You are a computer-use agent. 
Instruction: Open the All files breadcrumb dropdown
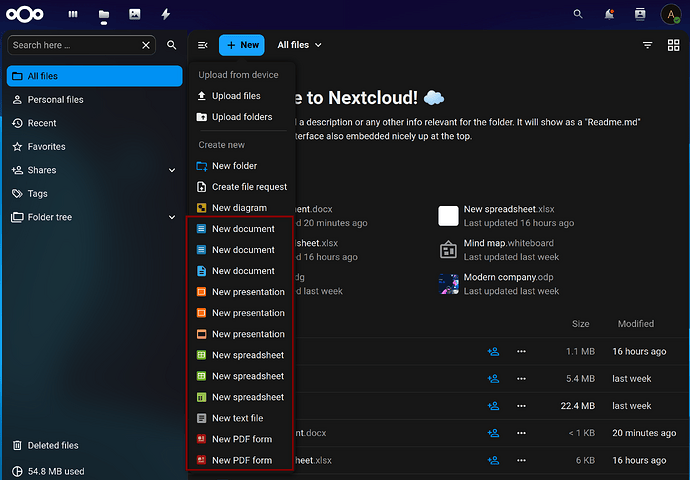click(x=299, y=45)
